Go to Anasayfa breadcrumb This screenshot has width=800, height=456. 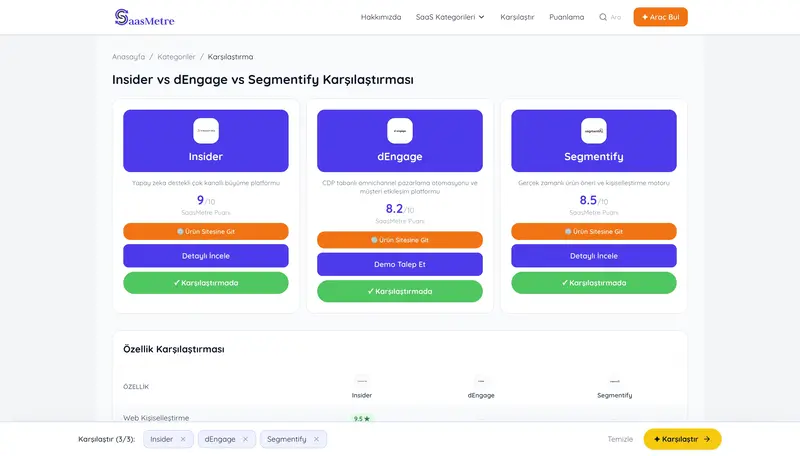pyautogui.click(x=129, y=57)
